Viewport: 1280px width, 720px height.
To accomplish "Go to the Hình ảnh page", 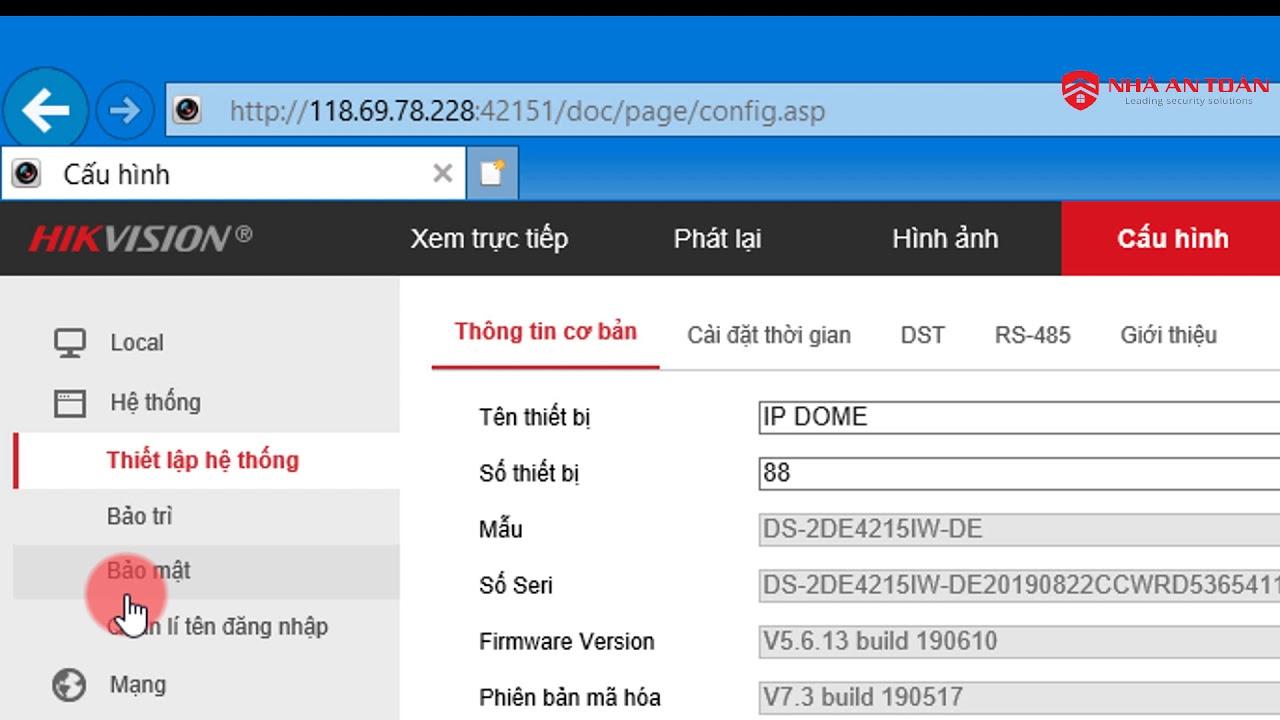I will coord(945,239).
